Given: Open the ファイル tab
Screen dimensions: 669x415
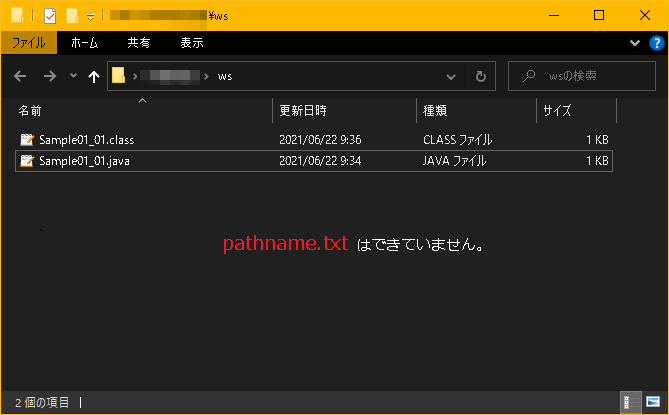Looking at the screenshot, I should (x=29, y=43).
